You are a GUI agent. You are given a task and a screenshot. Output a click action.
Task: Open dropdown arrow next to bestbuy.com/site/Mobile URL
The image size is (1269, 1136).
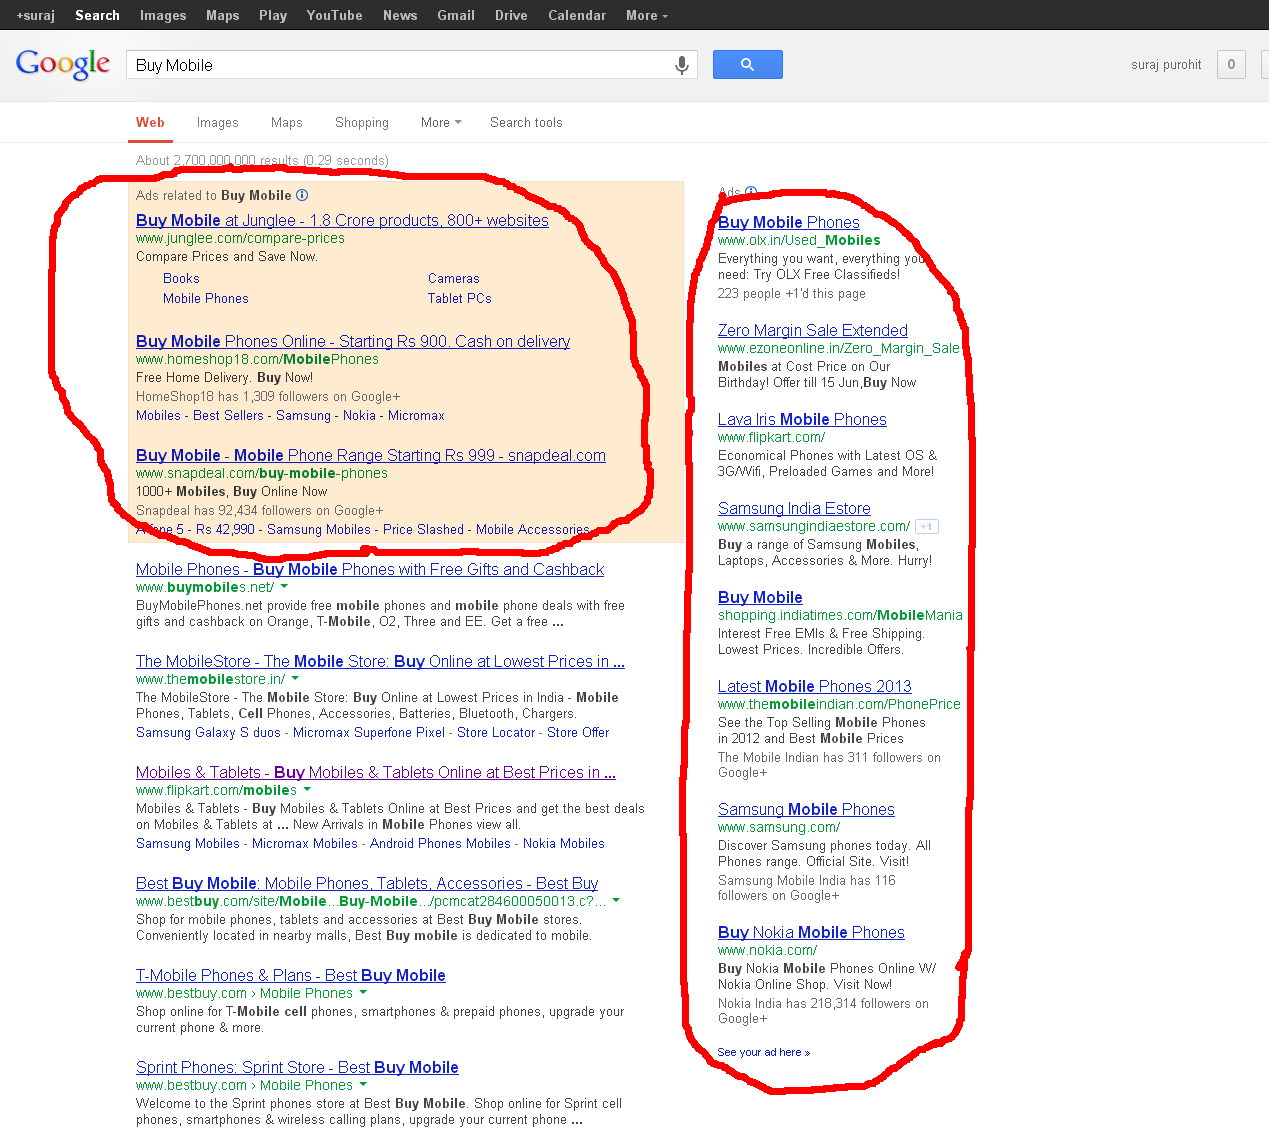tap(616, 901)
